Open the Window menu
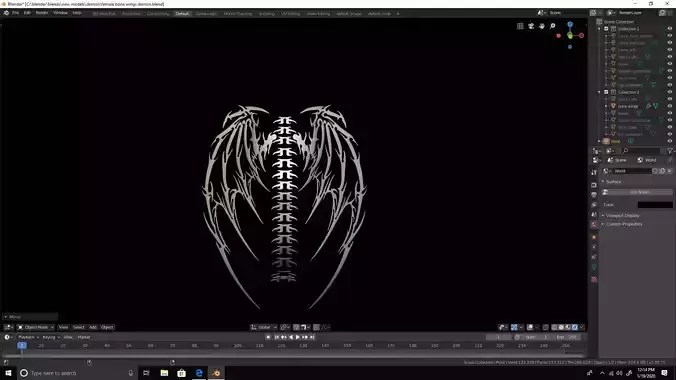This screenshot has height=380, width=676. click(x=60, y=13)
